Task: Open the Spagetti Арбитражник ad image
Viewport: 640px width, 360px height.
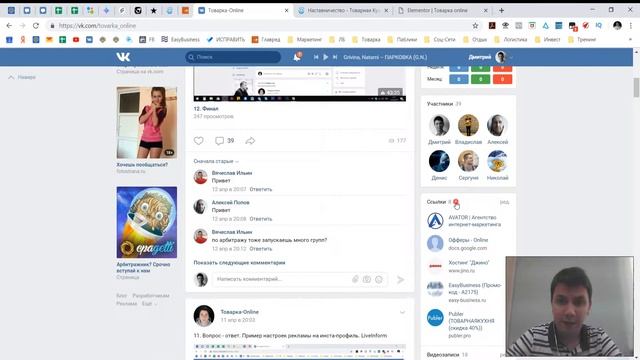Action: [147, 222]
